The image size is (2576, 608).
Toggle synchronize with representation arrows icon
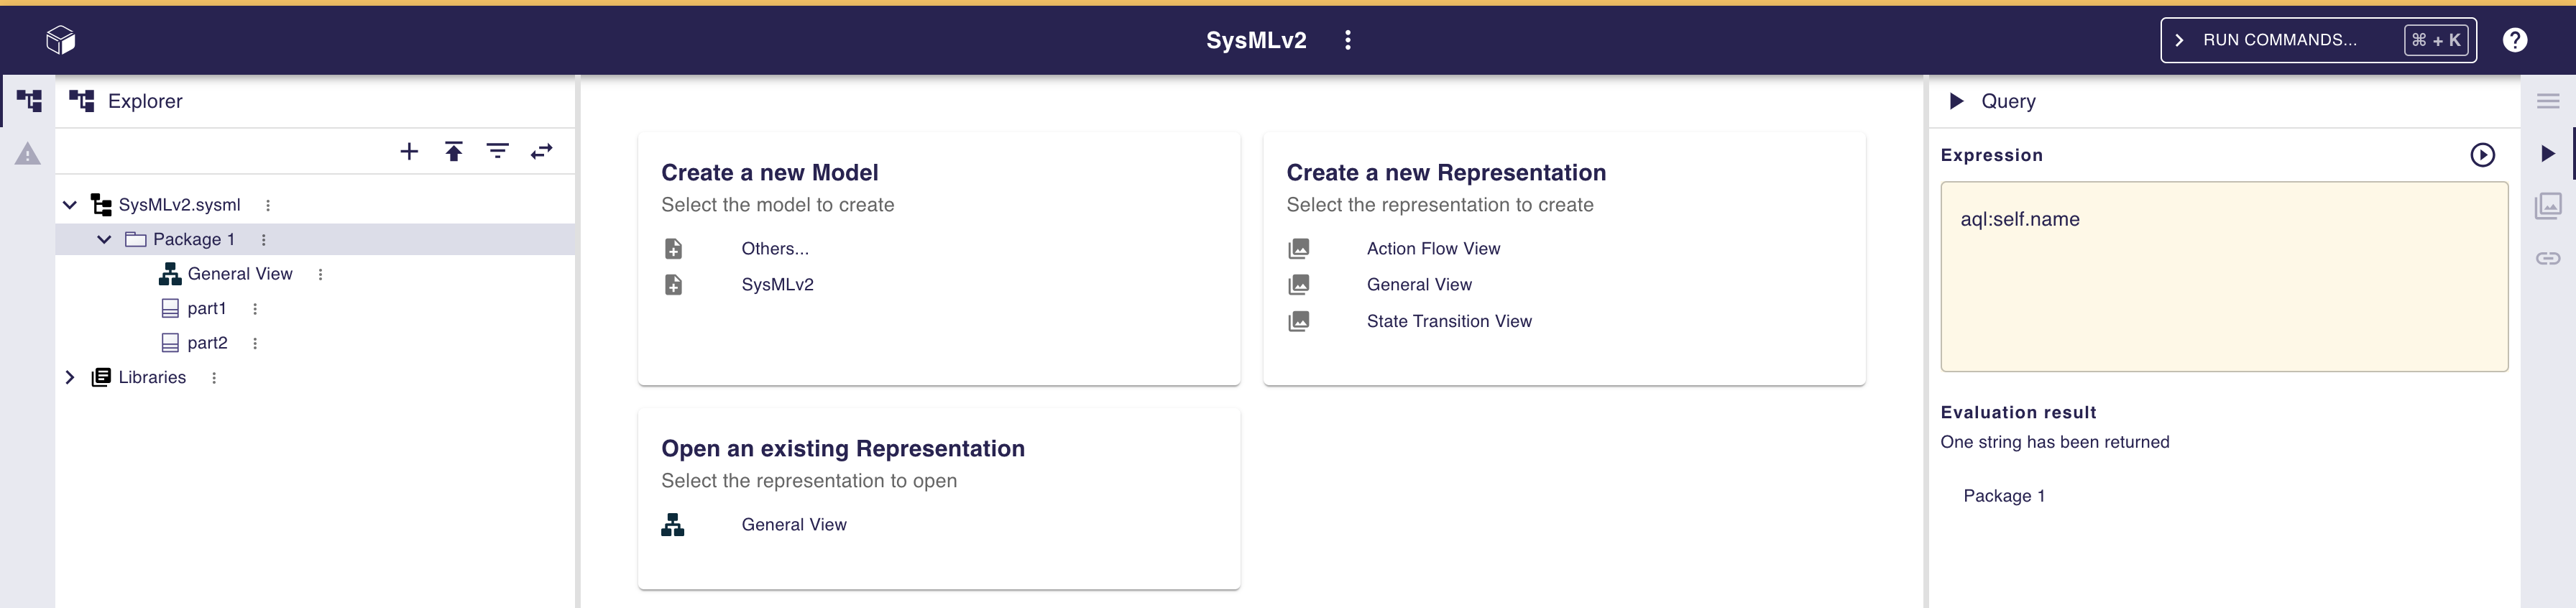(541, 152)
